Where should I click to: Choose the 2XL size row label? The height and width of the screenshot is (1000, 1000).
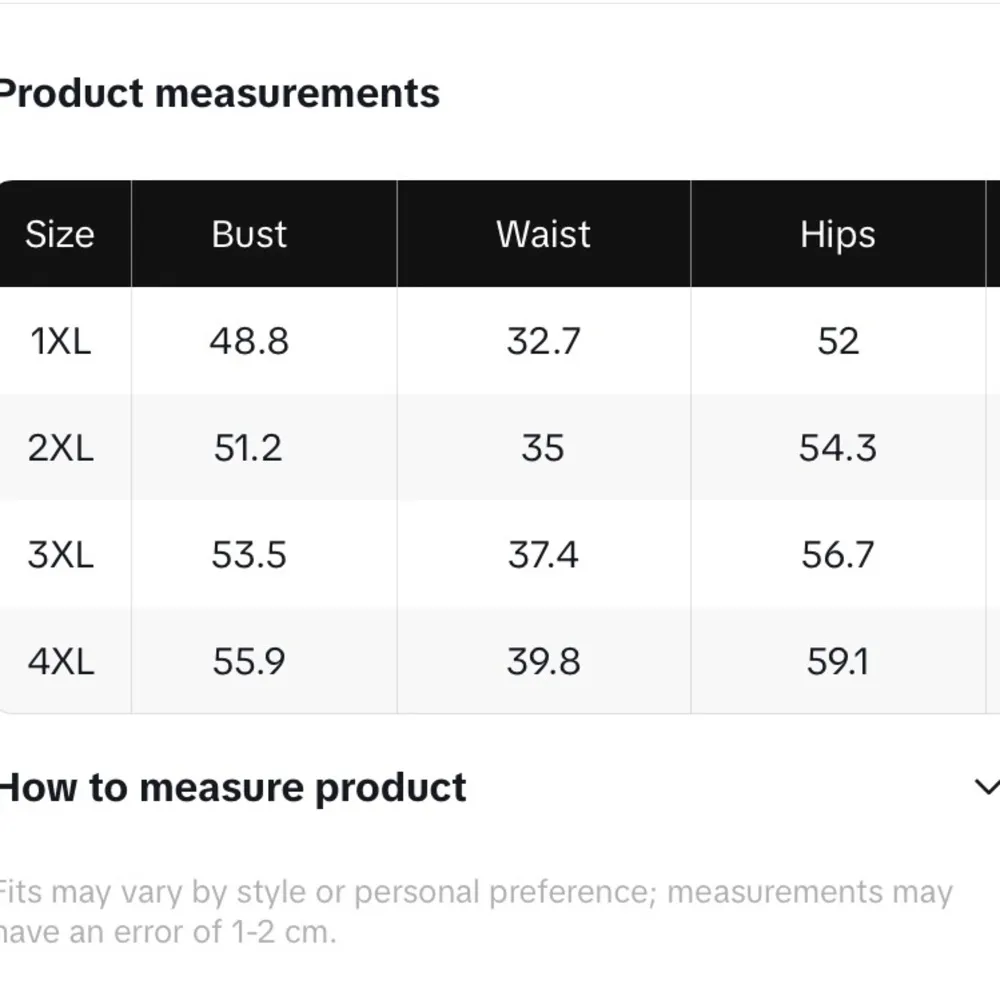[60, 448]
